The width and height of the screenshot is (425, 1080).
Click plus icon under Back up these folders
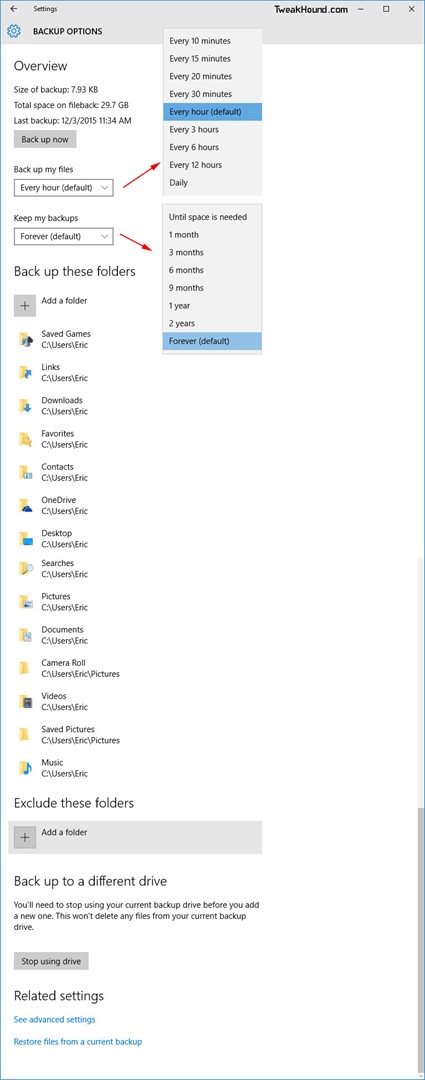click(x=25, y=306)
